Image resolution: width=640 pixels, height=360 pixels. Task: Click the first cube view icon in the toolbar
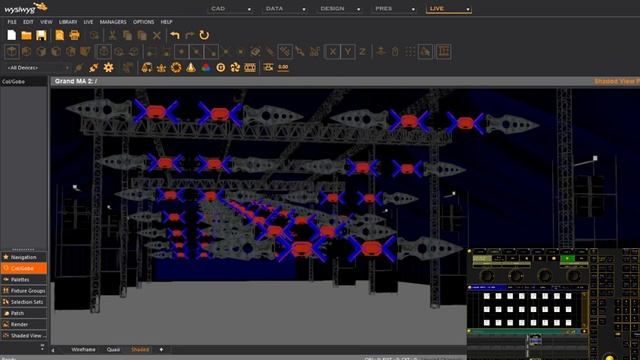(12, 52)
